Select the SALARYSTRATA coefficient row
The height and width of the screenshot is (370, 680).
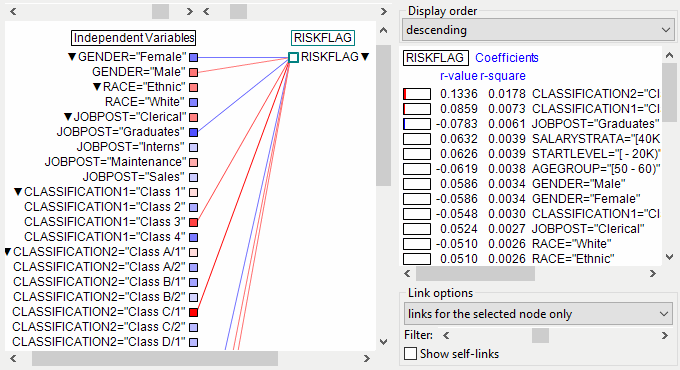(531, 139)
